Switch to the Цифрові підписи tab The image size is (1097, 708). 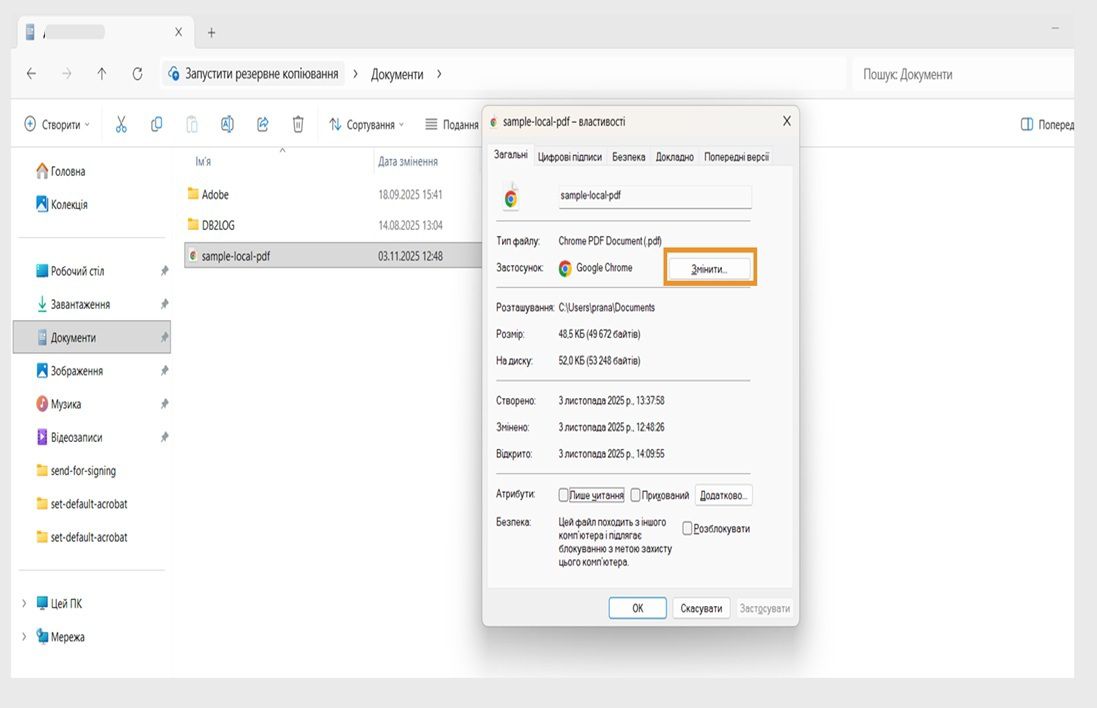click(x=569, y=157)
